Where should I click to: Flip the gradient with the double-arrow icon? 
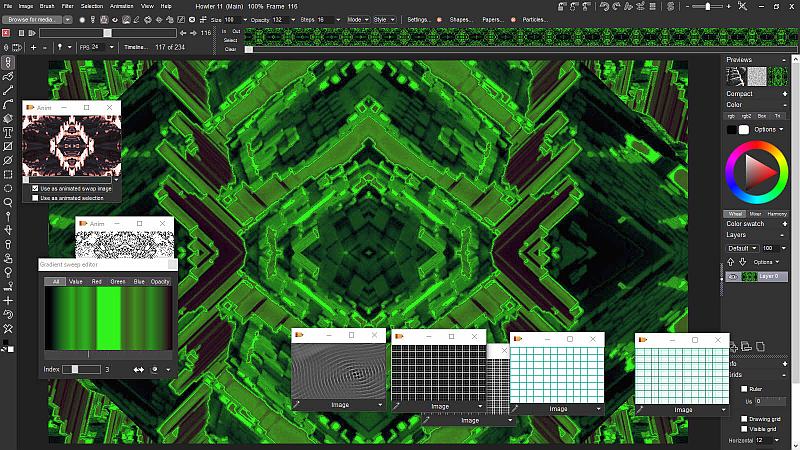click(x=139, y=370)
